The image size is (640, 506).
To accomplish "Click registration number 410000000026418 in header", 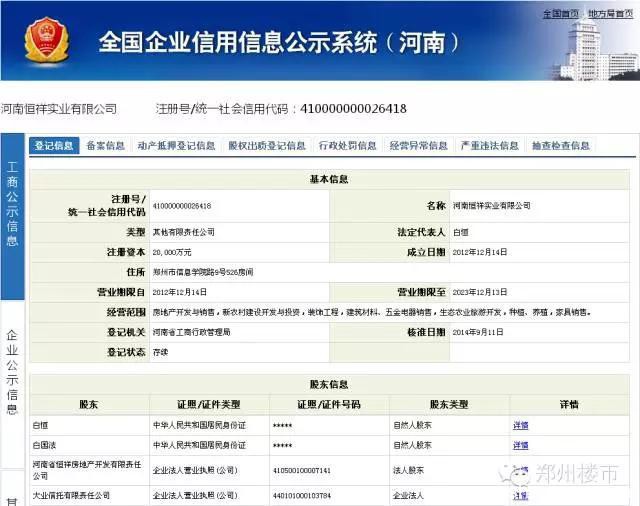I will pos(353,109).
